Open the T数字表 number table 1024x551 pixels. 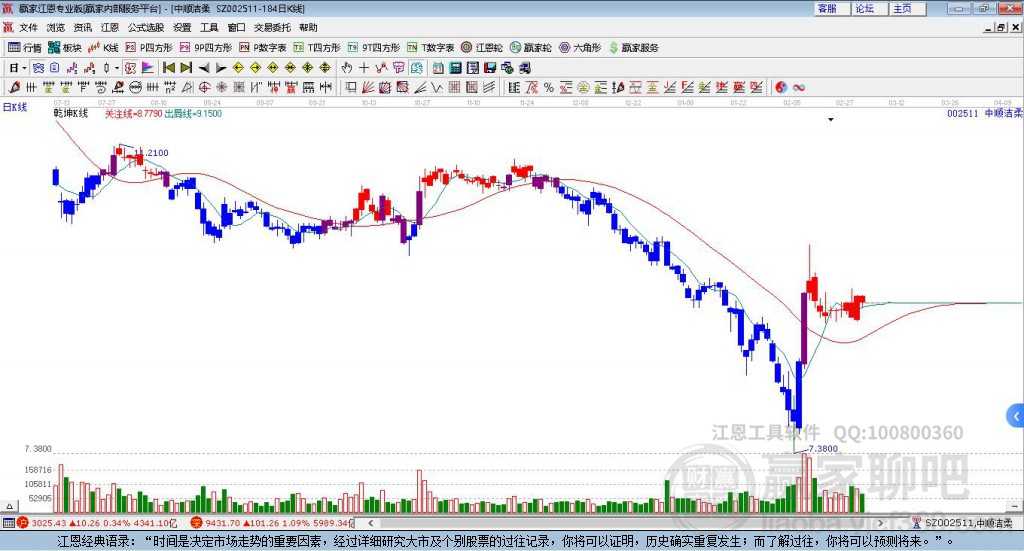pyautogui.click(x=431, y=47)
